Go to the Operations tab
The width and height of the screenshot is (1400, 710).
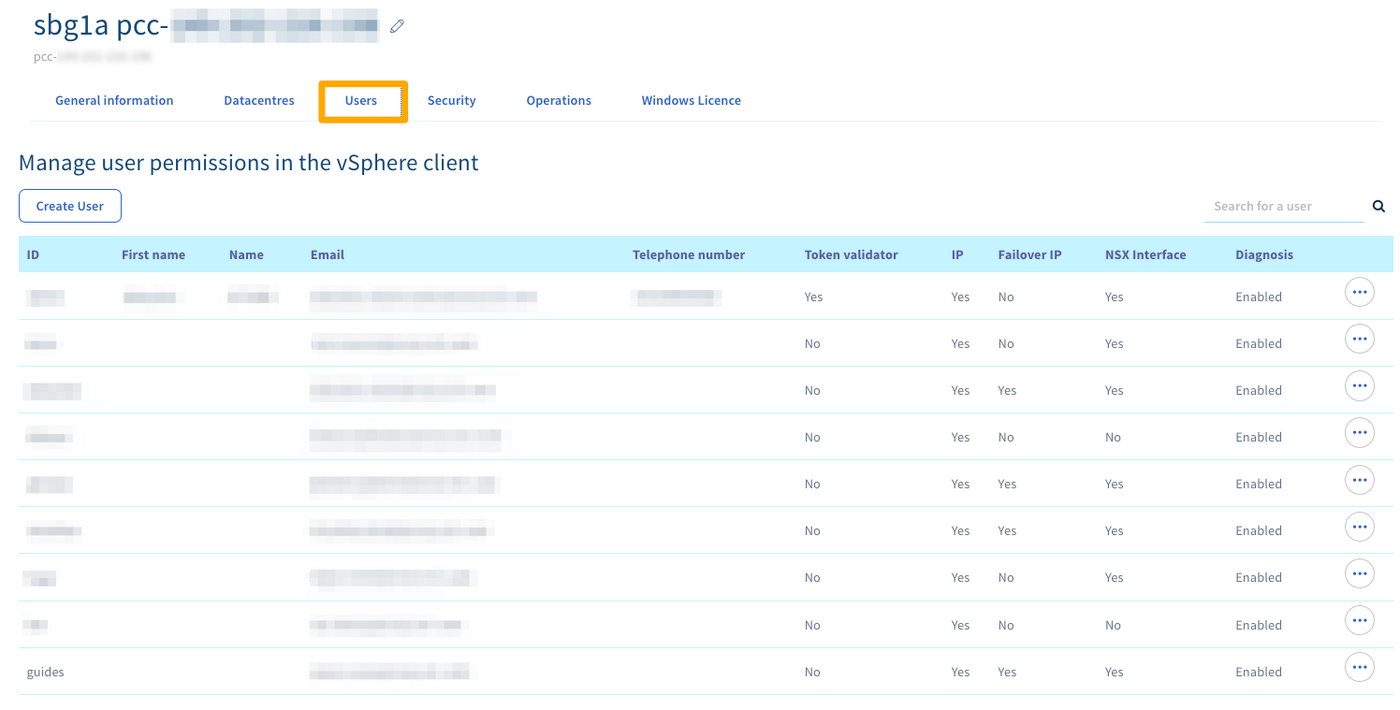pos(558,101)
